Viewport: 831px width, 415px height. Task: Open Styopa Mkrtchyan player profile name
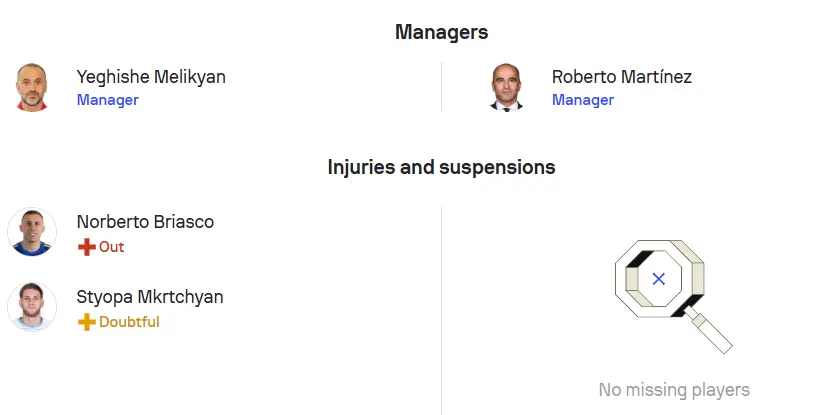pyautogui.click(x=150, y=297)
